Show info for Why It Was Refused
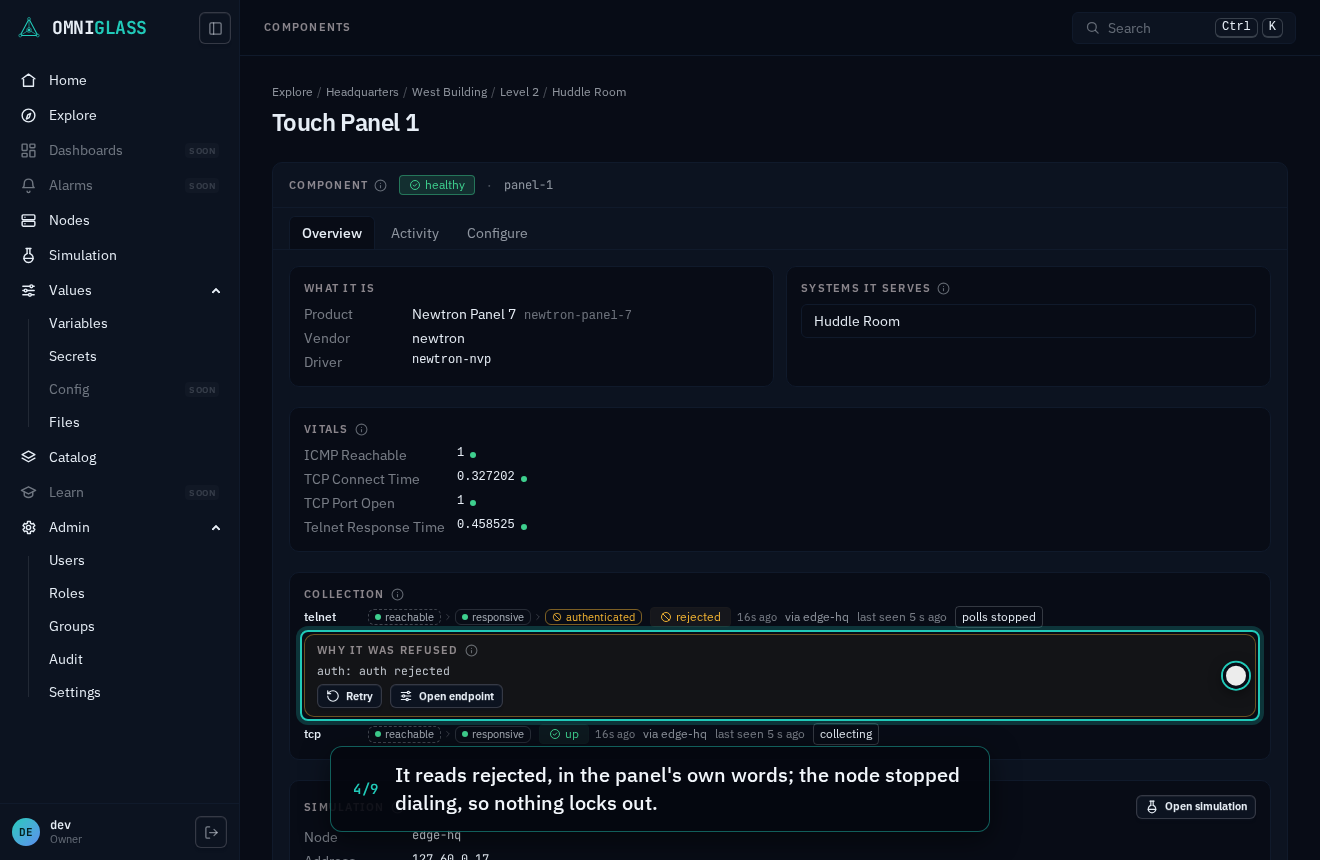 click(471, 650)
